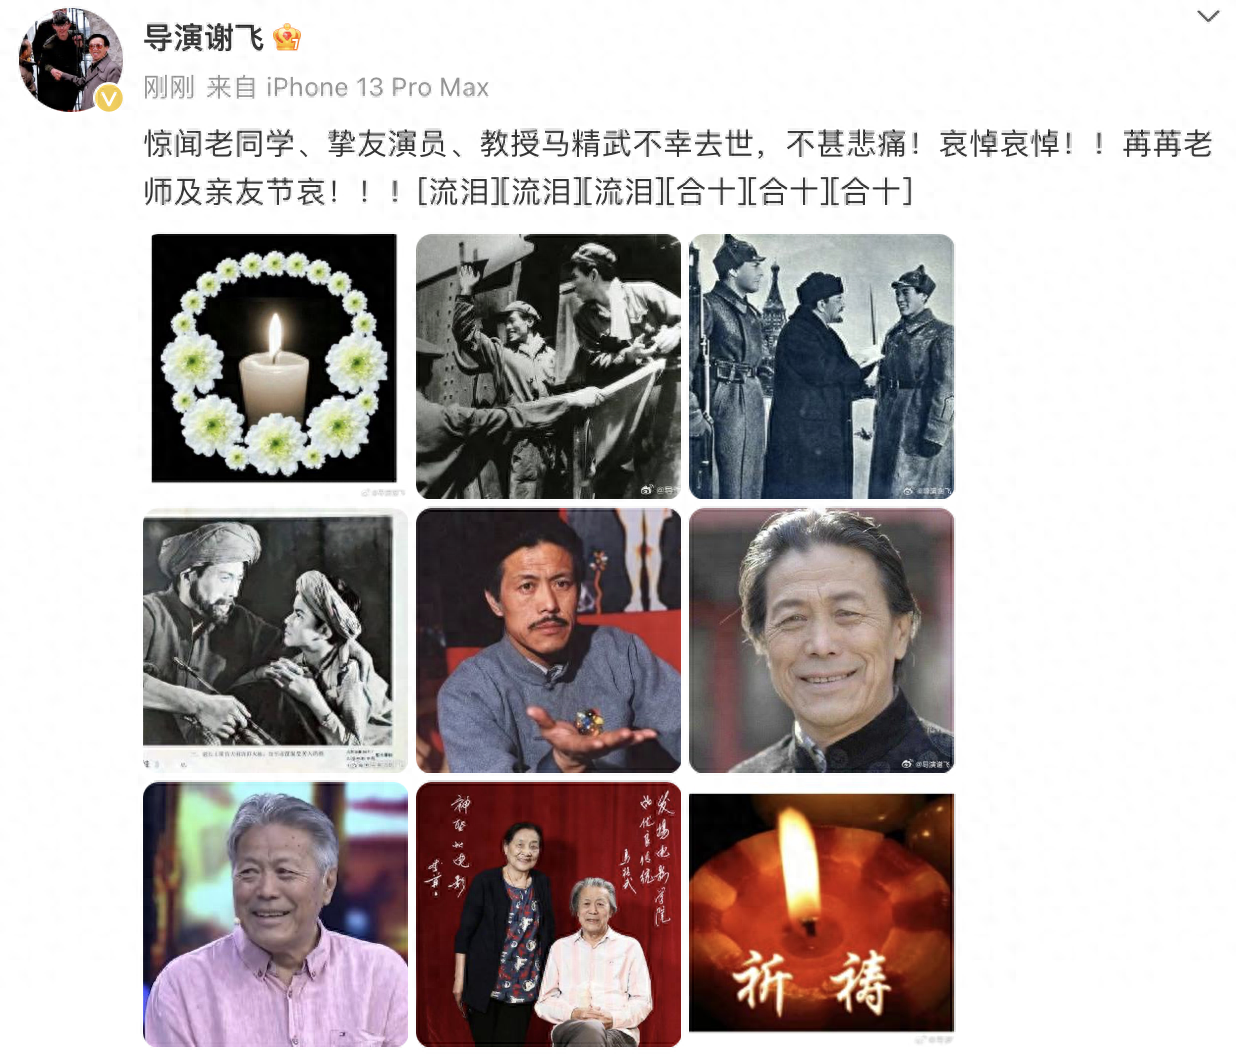Open the poster's profile avatar
Screen dimensions: 1236x1062
tap(71, 60)
